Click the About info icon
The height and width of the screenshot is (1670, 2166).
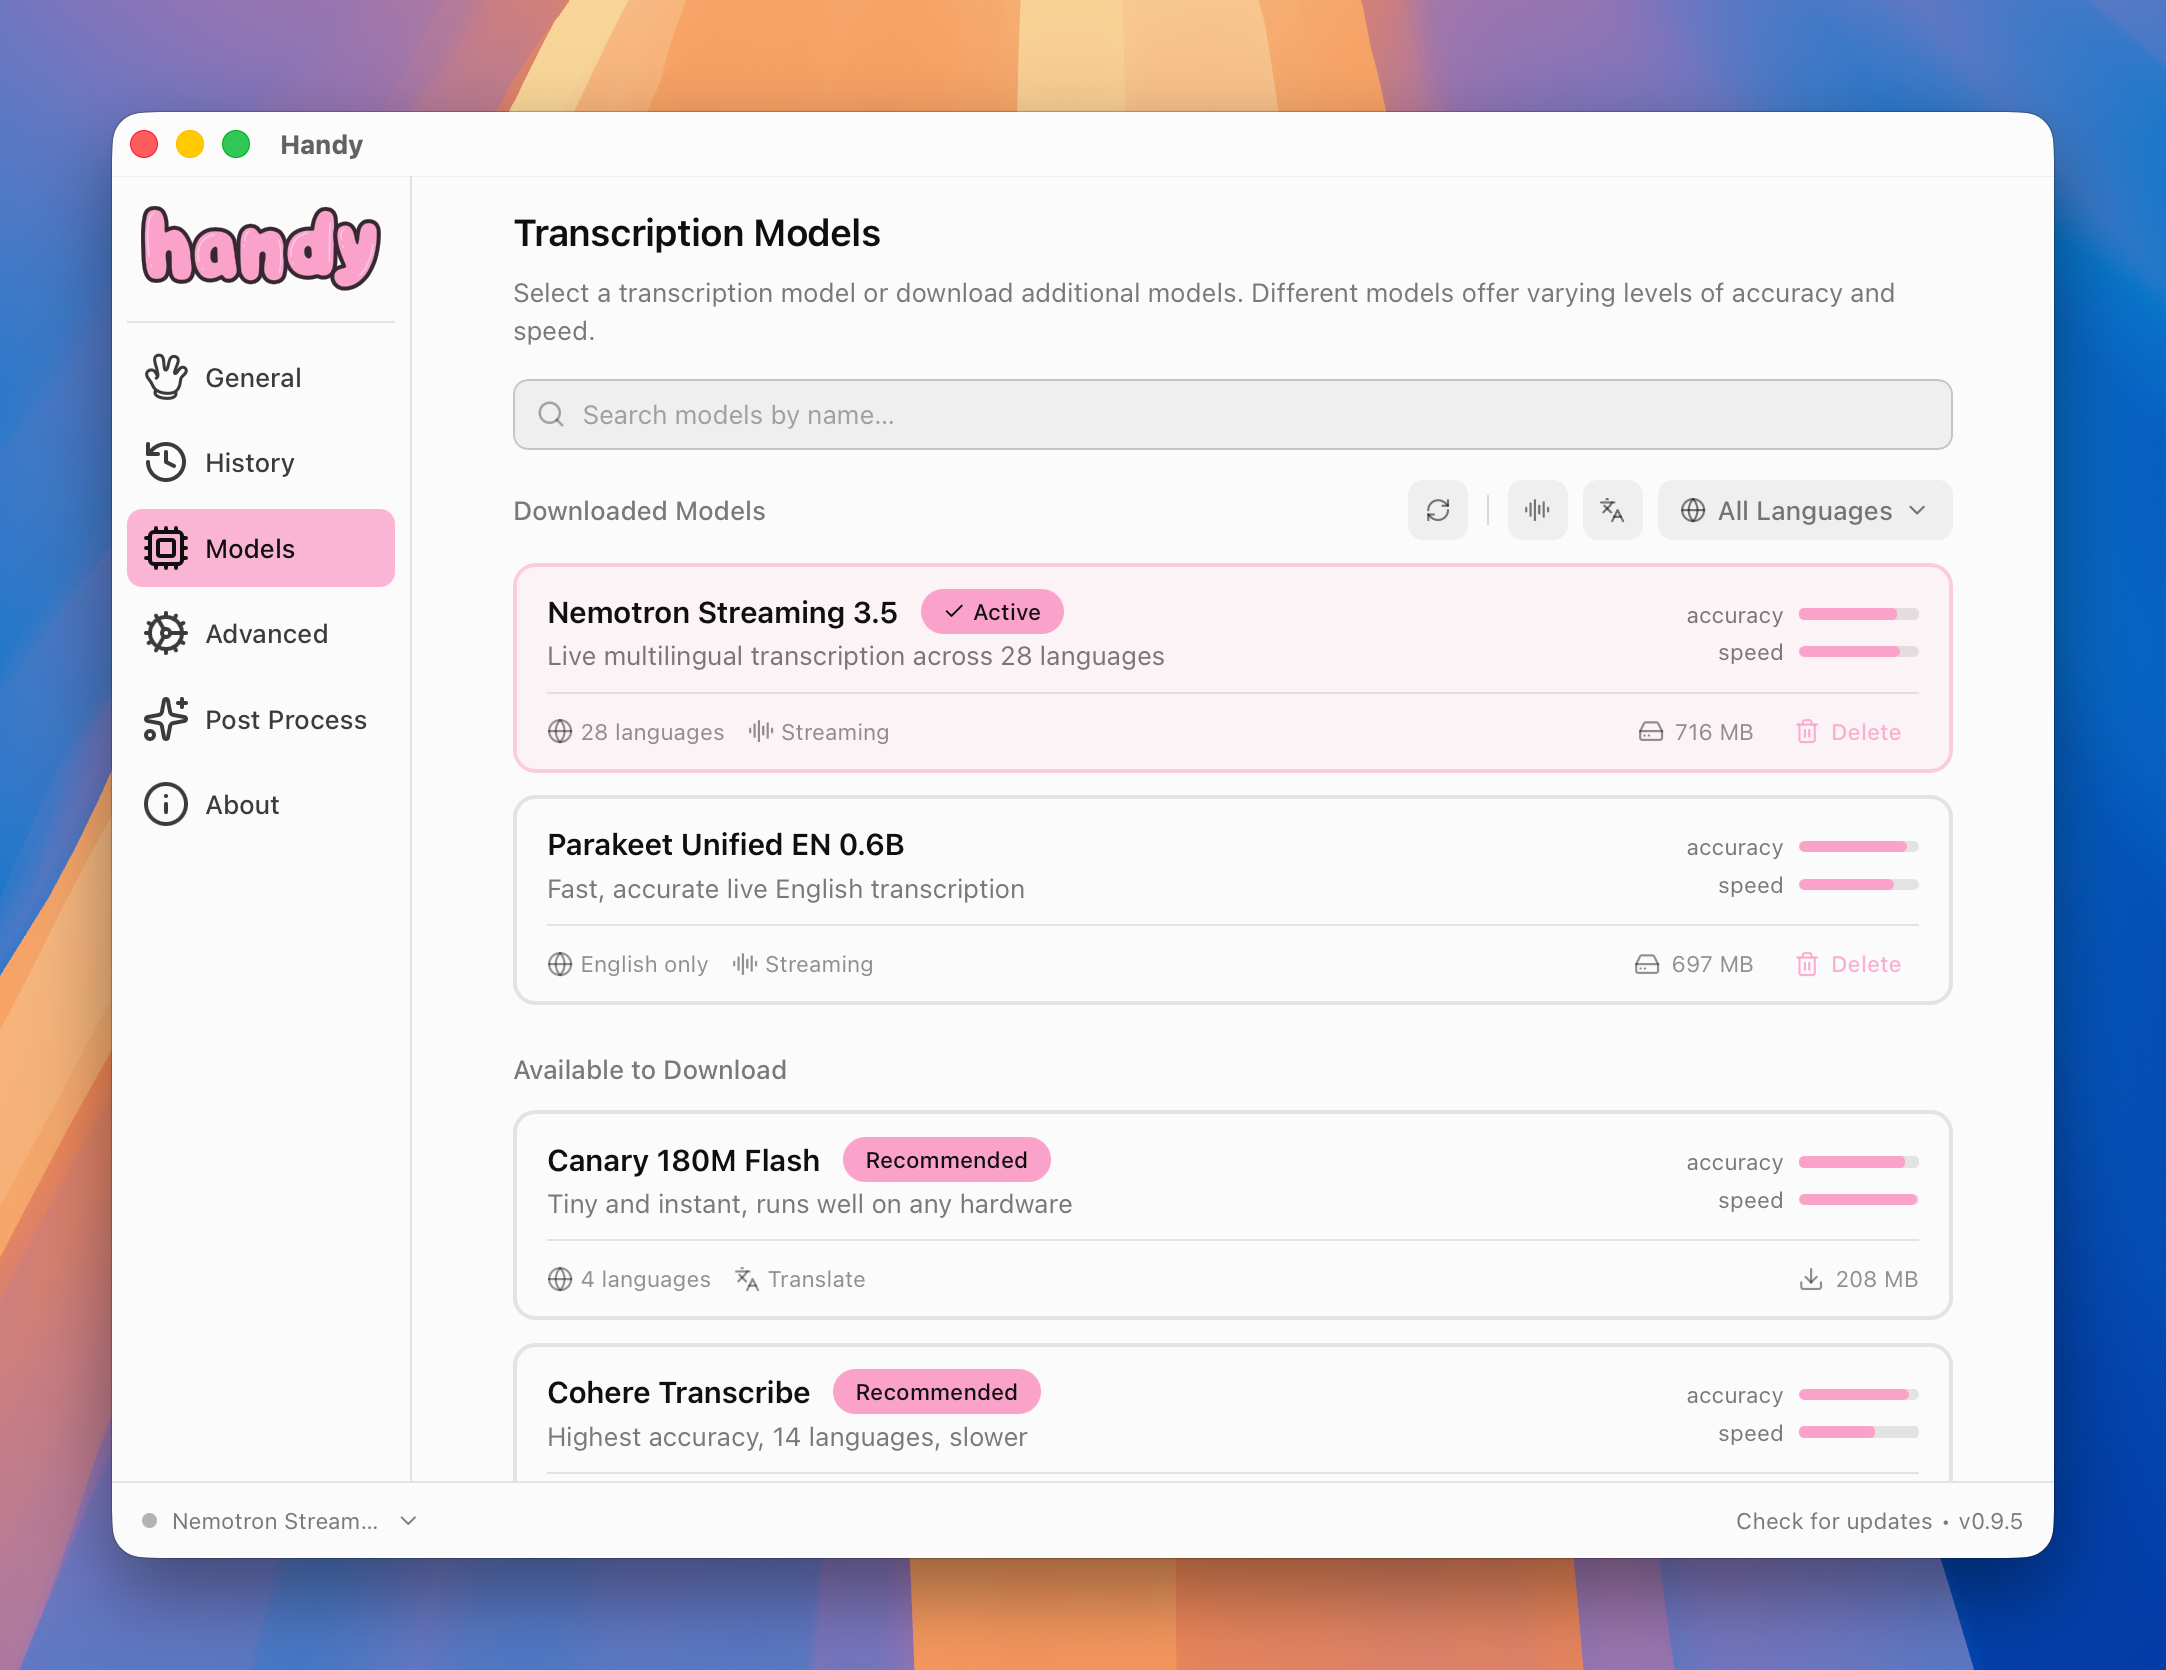click(x=166, y=805)
